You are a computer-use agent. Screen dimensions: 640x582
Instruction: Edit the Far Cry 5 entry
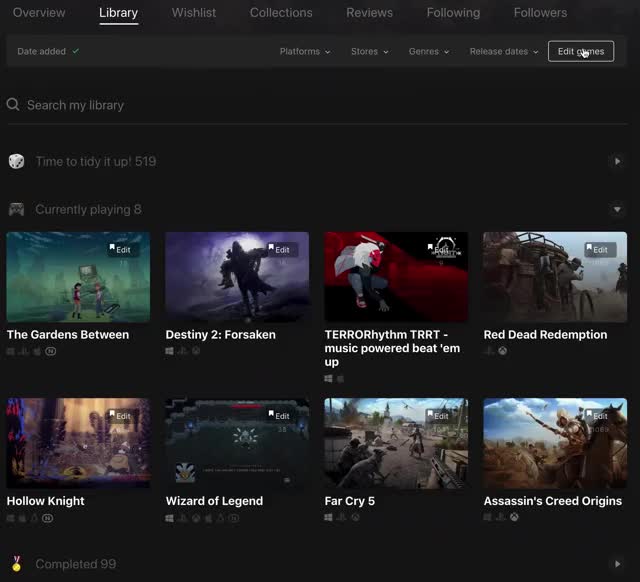click(x=441, y=416)
